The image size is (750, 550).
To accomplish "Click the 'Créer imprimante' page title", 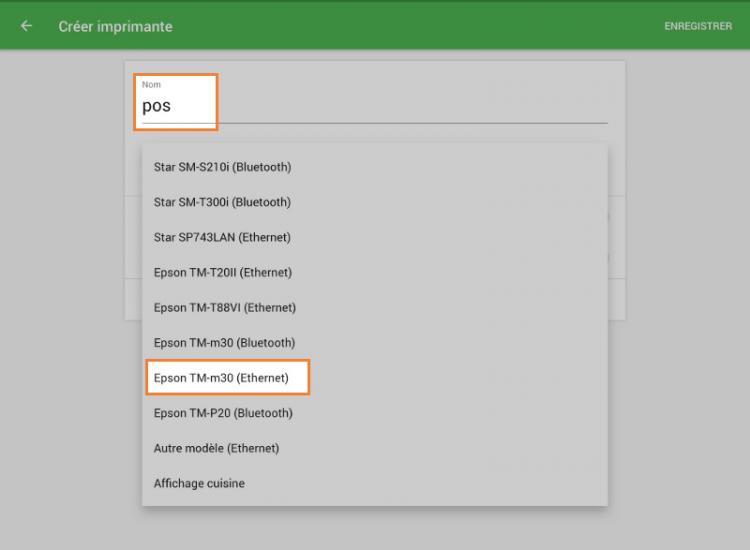I will 115,26.
